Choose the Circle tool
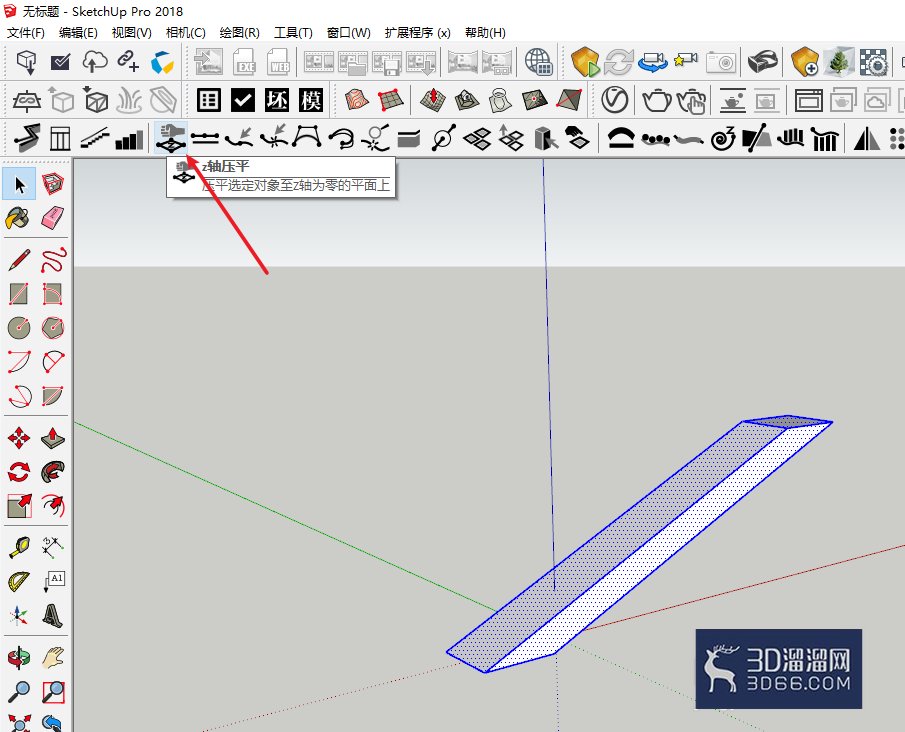905x732 pixels. click(18, 328)
